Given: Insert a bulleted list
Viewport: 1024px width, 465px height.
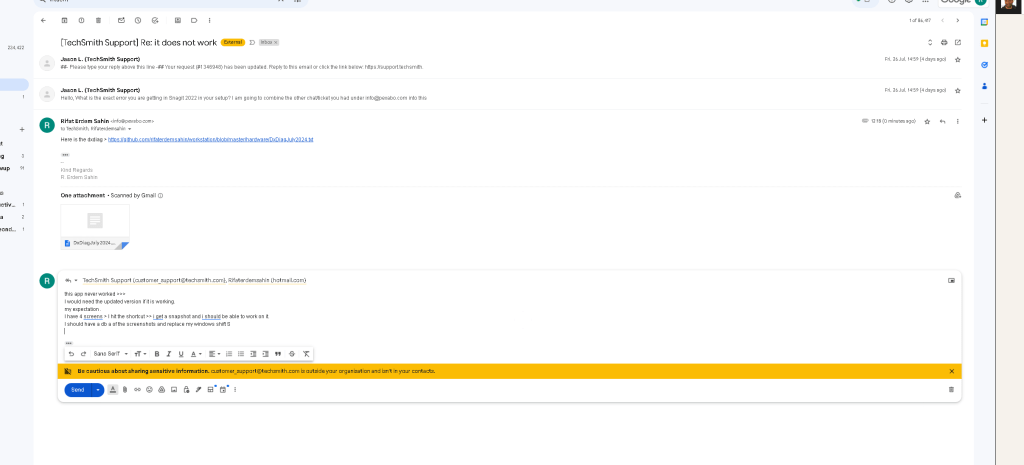Looking at the screenshot, I should tap(241, 354).
